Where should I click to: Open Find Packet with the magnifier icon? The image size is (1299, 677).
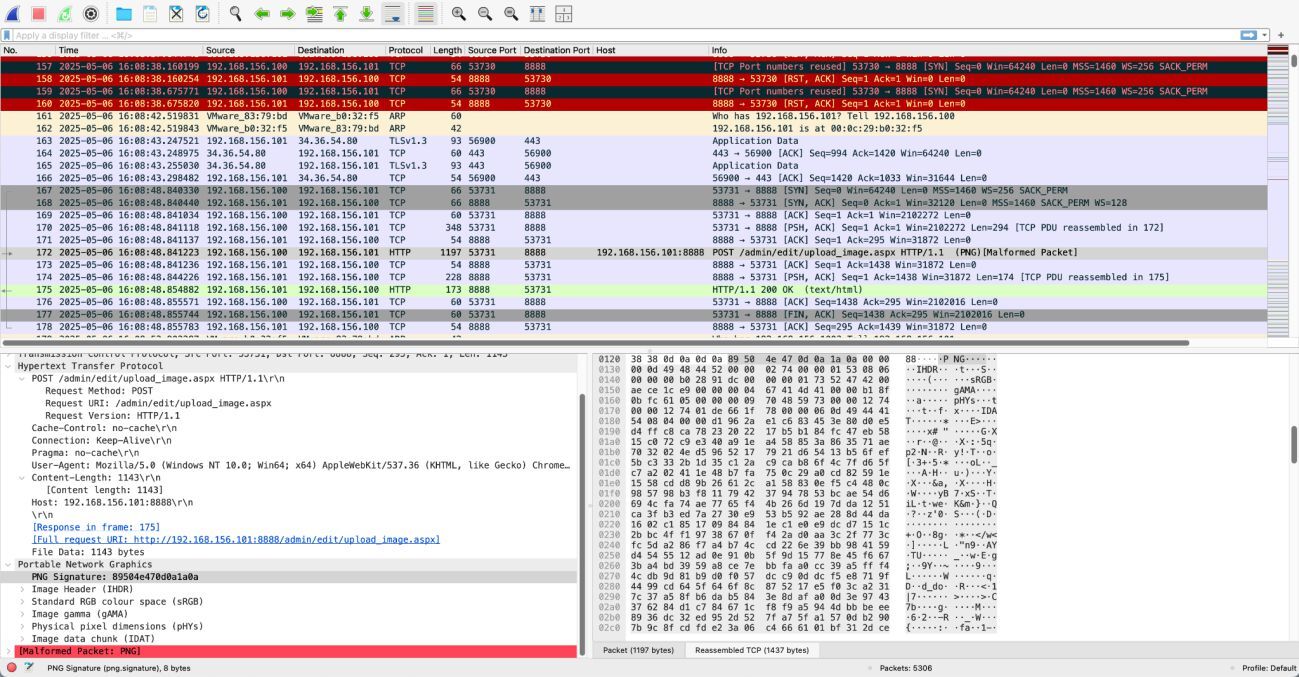[x=236, y=14]
